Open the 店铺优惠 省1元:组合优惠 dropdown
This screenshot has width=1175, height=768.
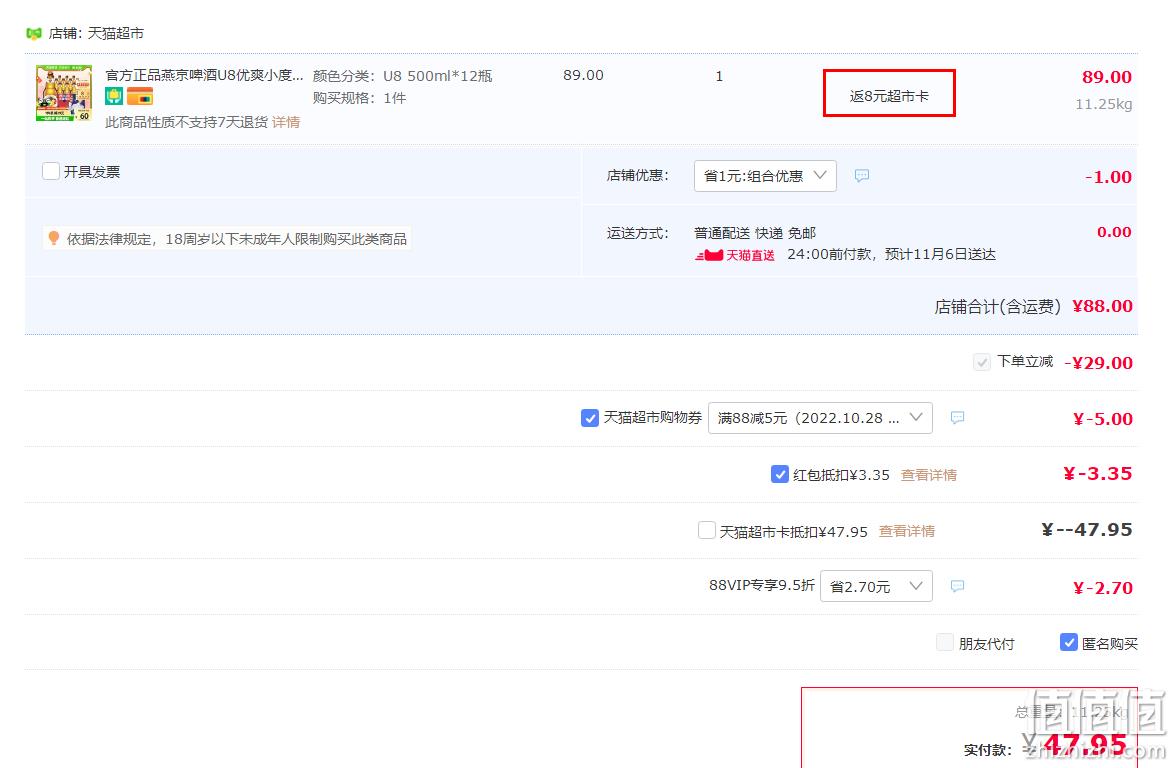pyautogui.click(x=765, y=175)
